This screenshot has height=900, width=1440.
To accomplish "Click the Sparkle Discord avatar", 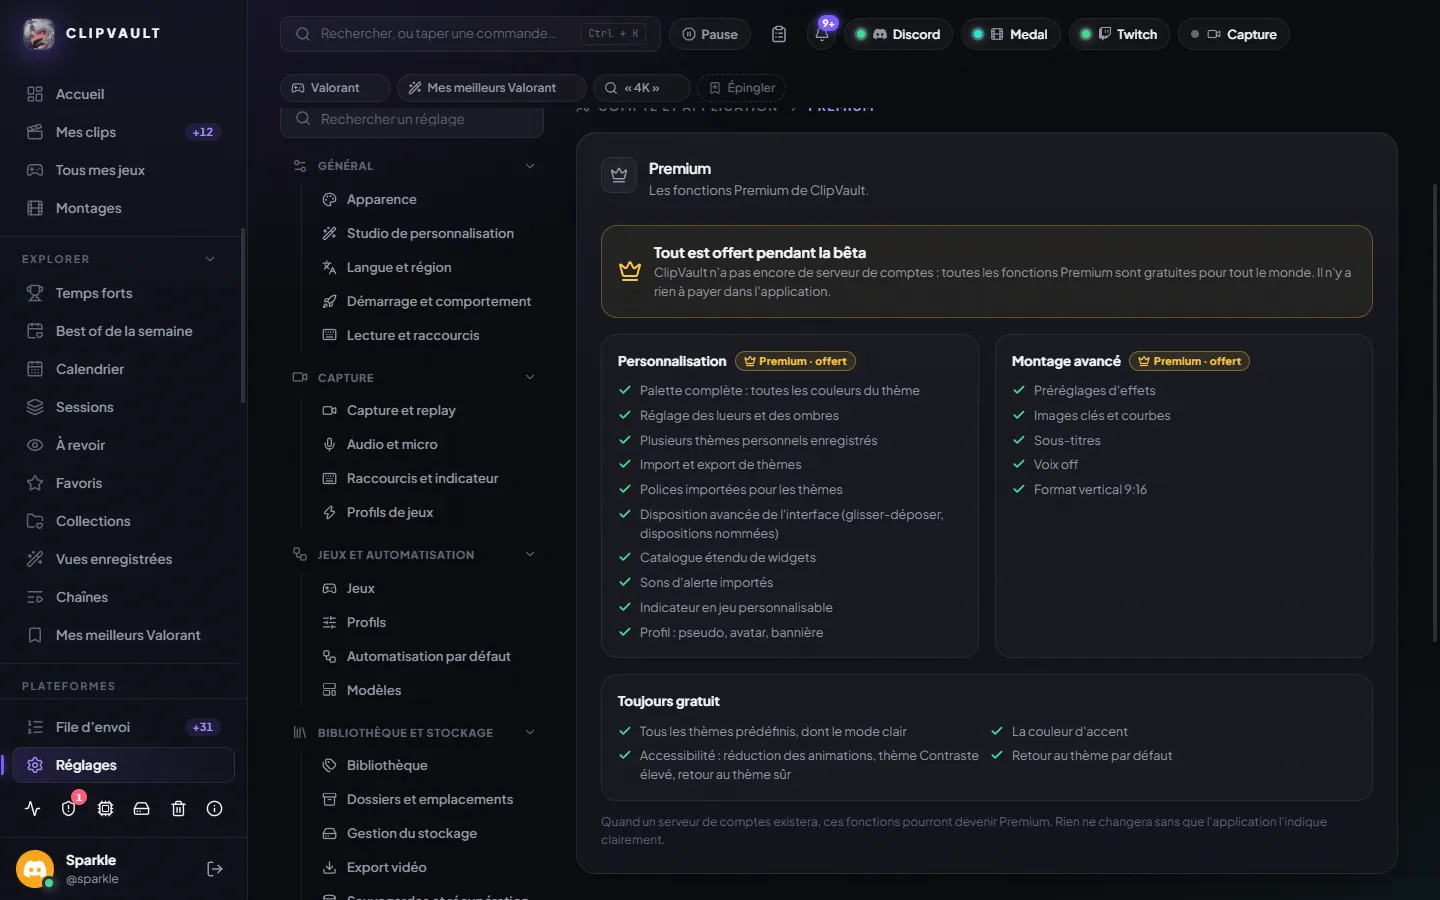I will pos(35,869).
